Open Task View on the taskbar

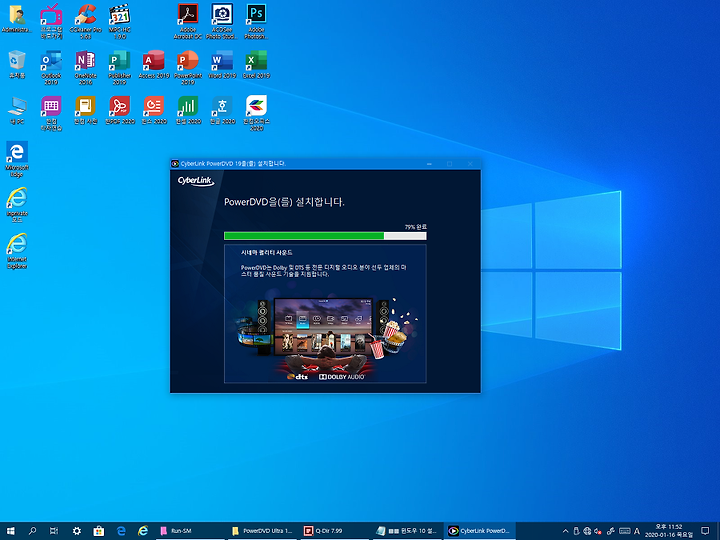[x=54, y=531]
